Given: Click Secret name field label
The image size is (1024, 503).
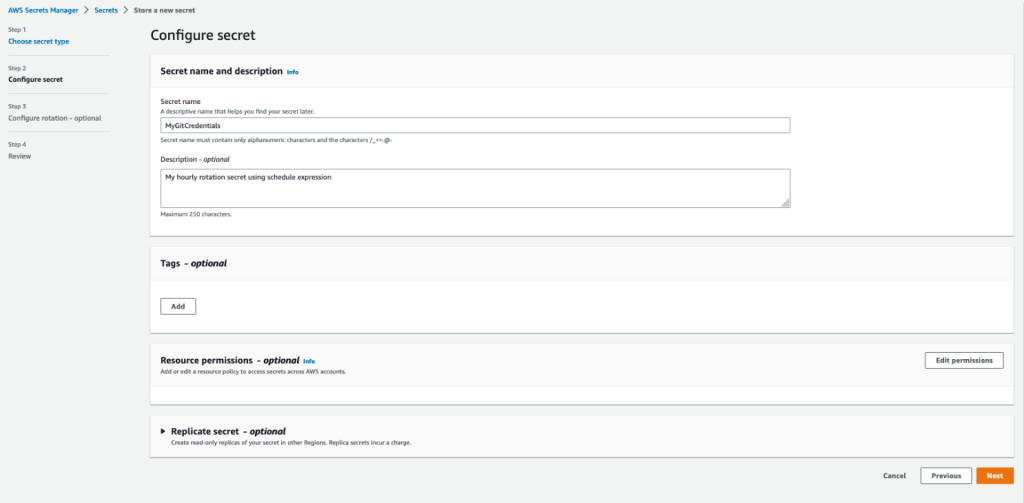Looking at the screenshot, I should (x=180, y=101).
